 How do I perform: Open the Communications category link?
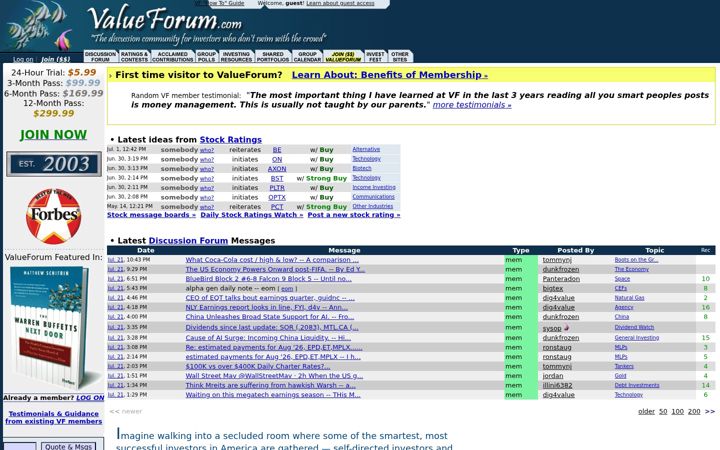click(x=373, y=197)
